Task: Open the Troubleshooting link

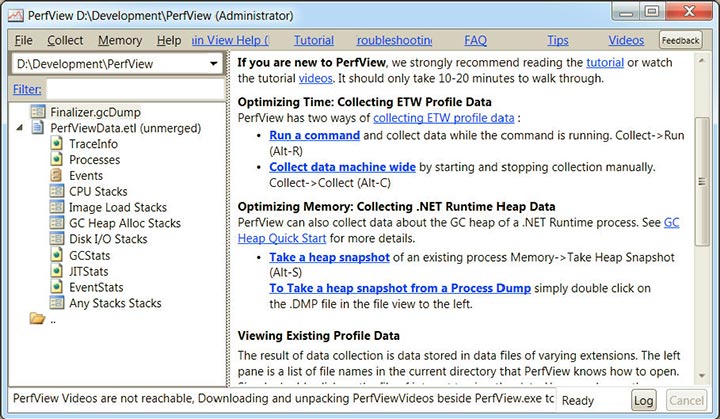Action: coord(394,40)
